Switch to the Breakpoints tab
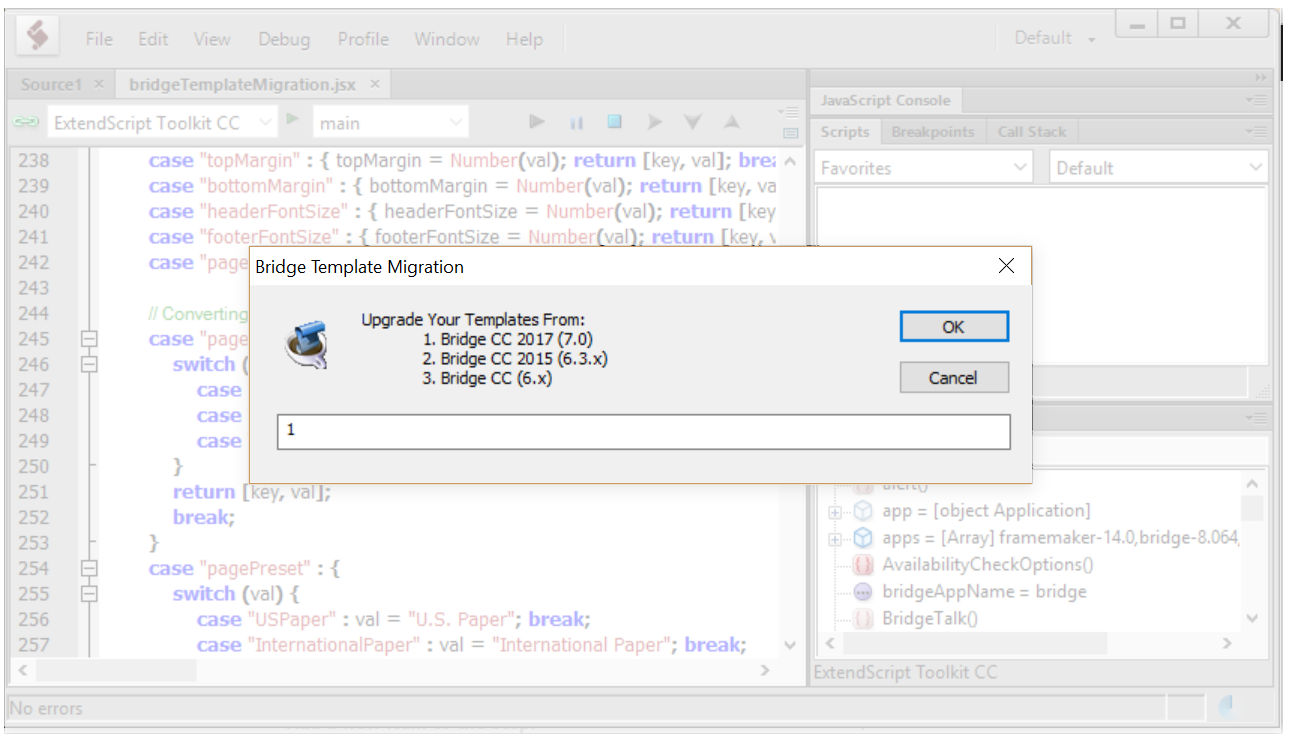This screenshot has height=747, width=1292. pyautogui.click(x=932, y=131)
